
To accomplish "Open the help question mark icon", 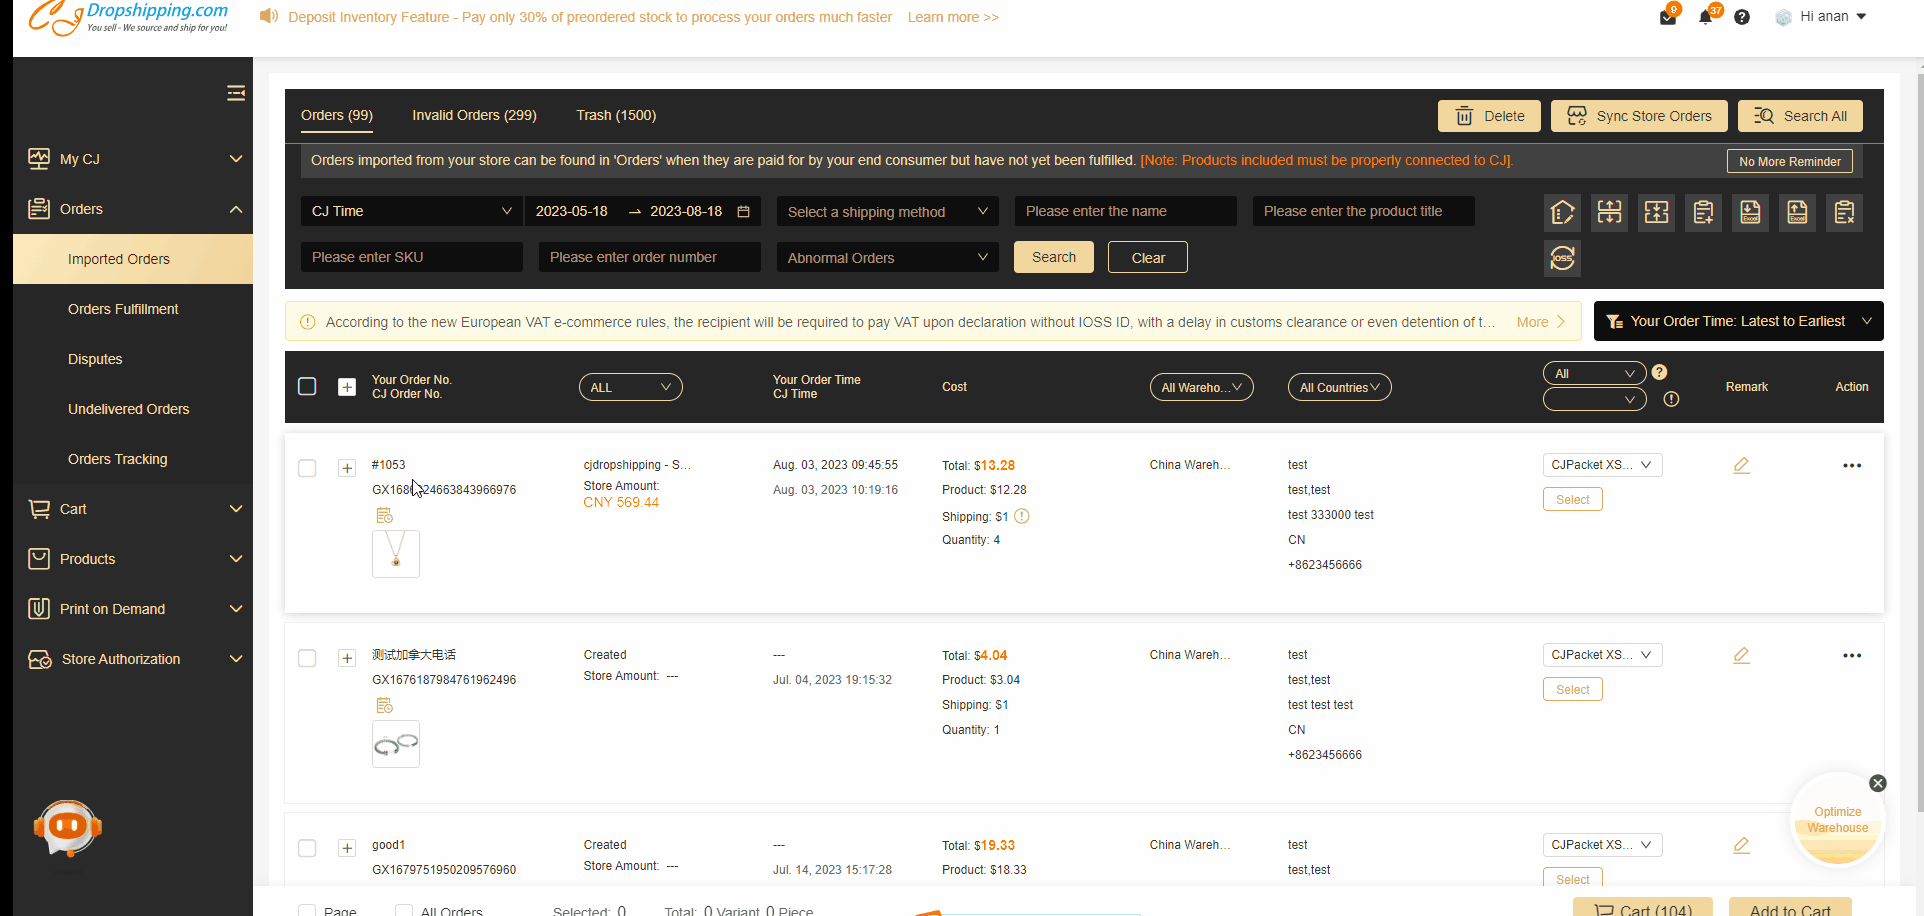I will click(1742, 17).
